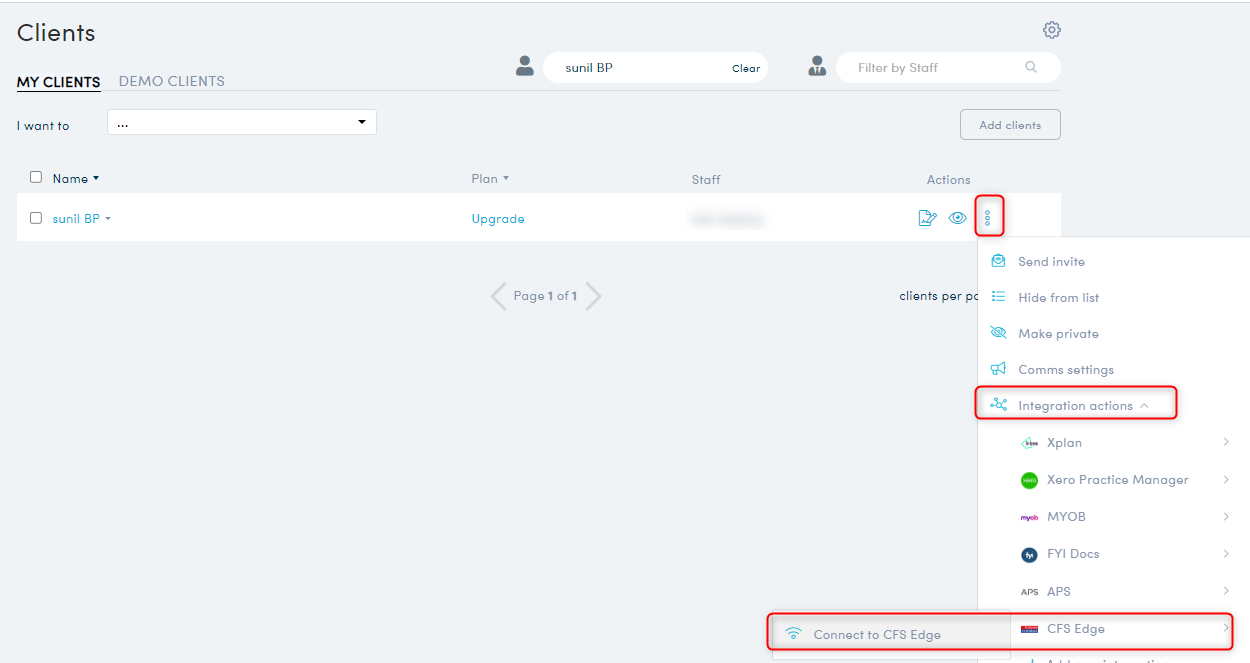Tick the select-all checkbox beside Name
The height and width of the screenshot is (663, 1250).
36,177
